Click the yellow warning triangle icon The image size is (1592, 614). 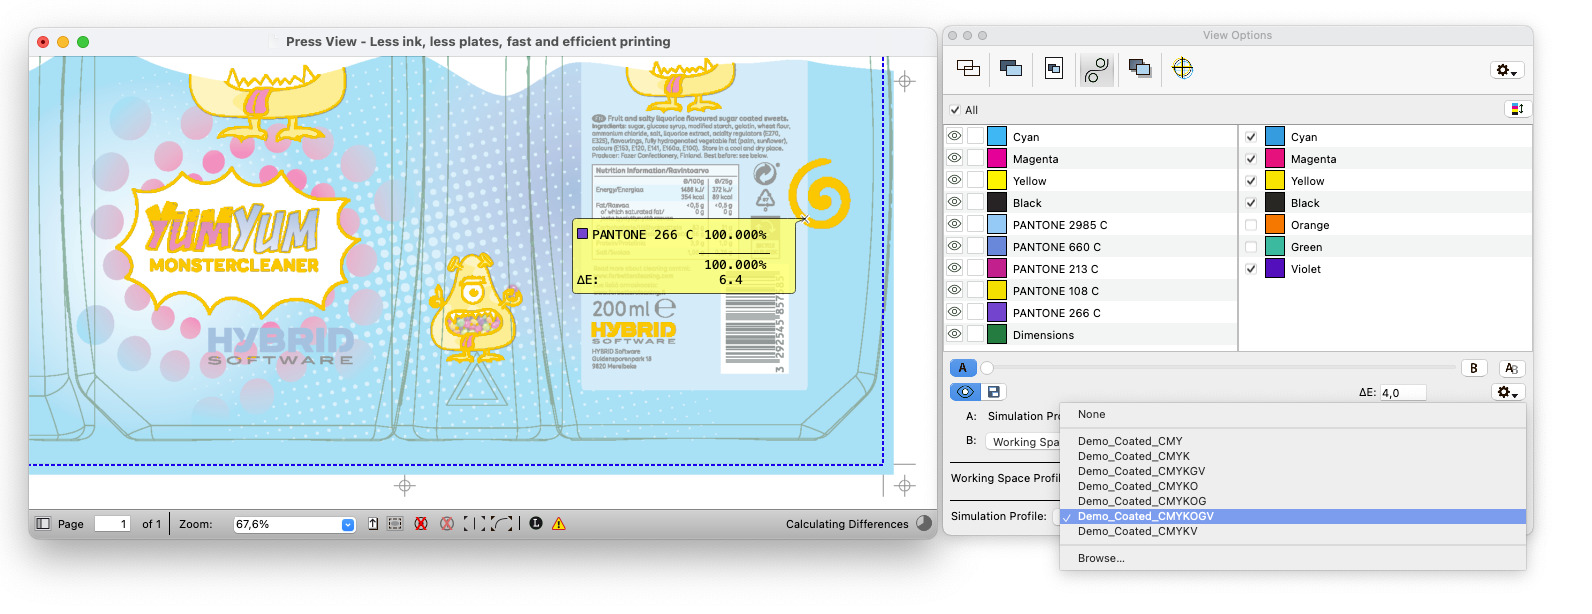click(559, 523)
